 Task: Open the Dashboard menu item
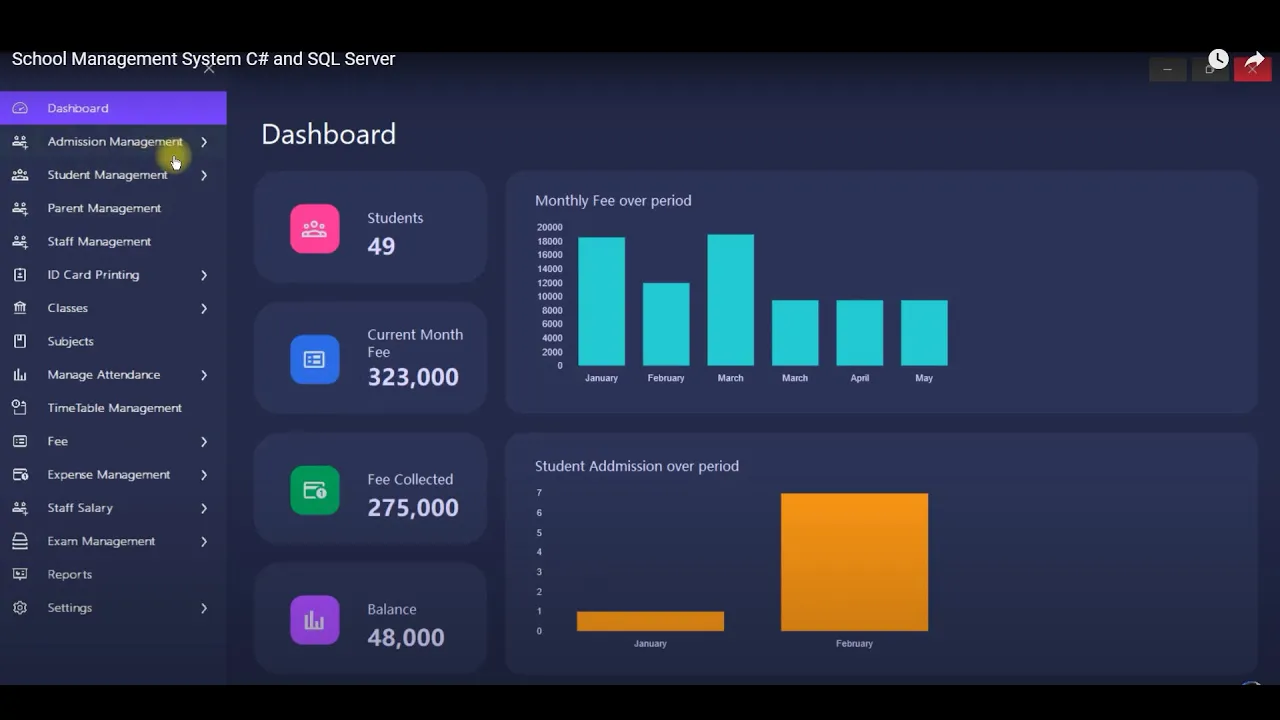[x=113, y=108]
